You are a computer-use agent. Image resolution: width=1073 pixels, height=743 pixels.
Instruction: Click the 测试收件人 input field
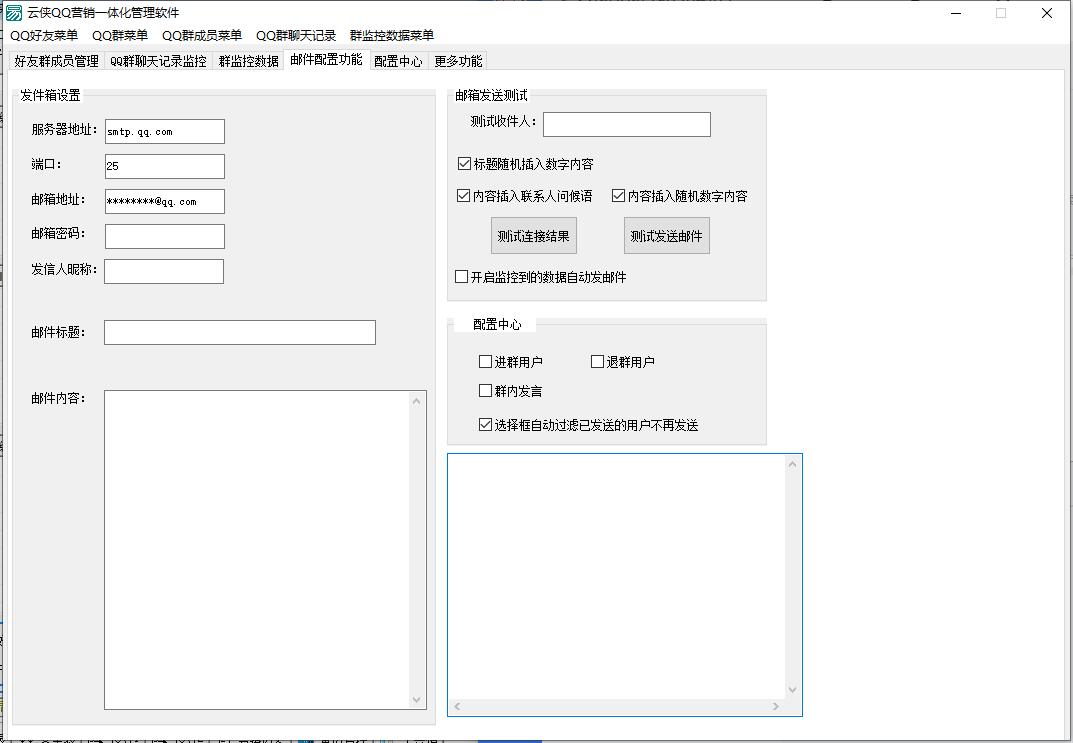(x=627, y=125)
